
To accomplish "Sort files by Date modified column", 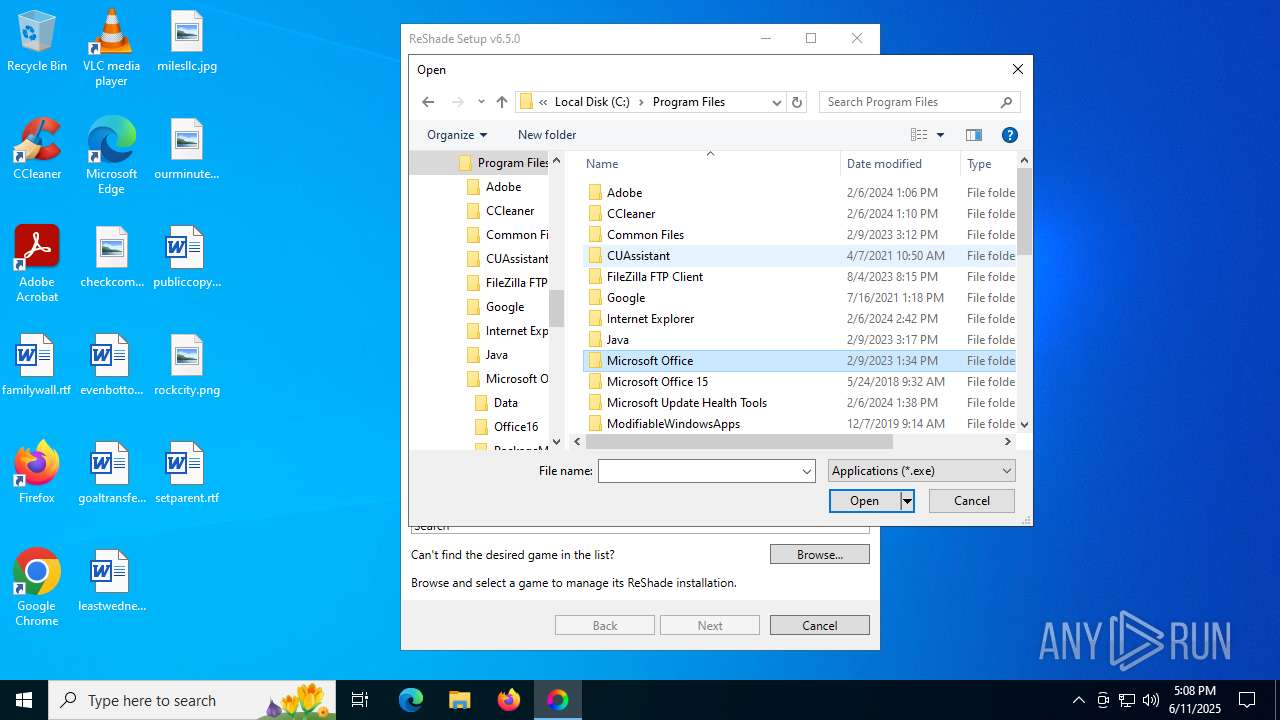I will tap(901, 164).
